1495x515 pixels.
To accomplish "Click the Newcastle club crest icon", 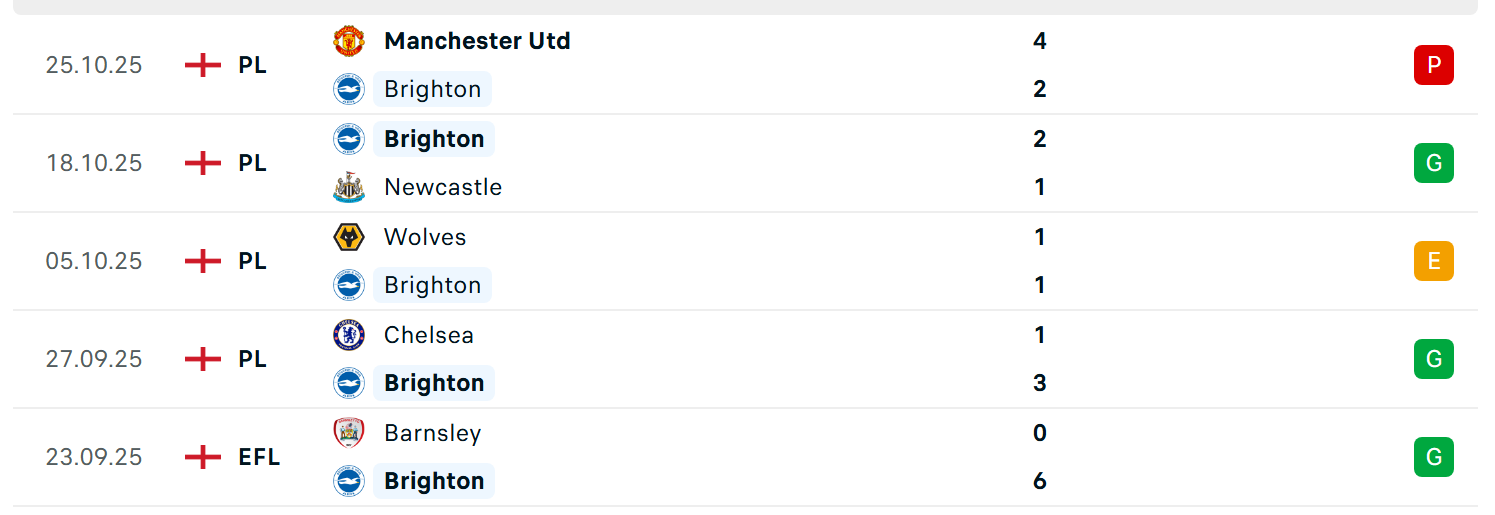I will tap(349, 187).
